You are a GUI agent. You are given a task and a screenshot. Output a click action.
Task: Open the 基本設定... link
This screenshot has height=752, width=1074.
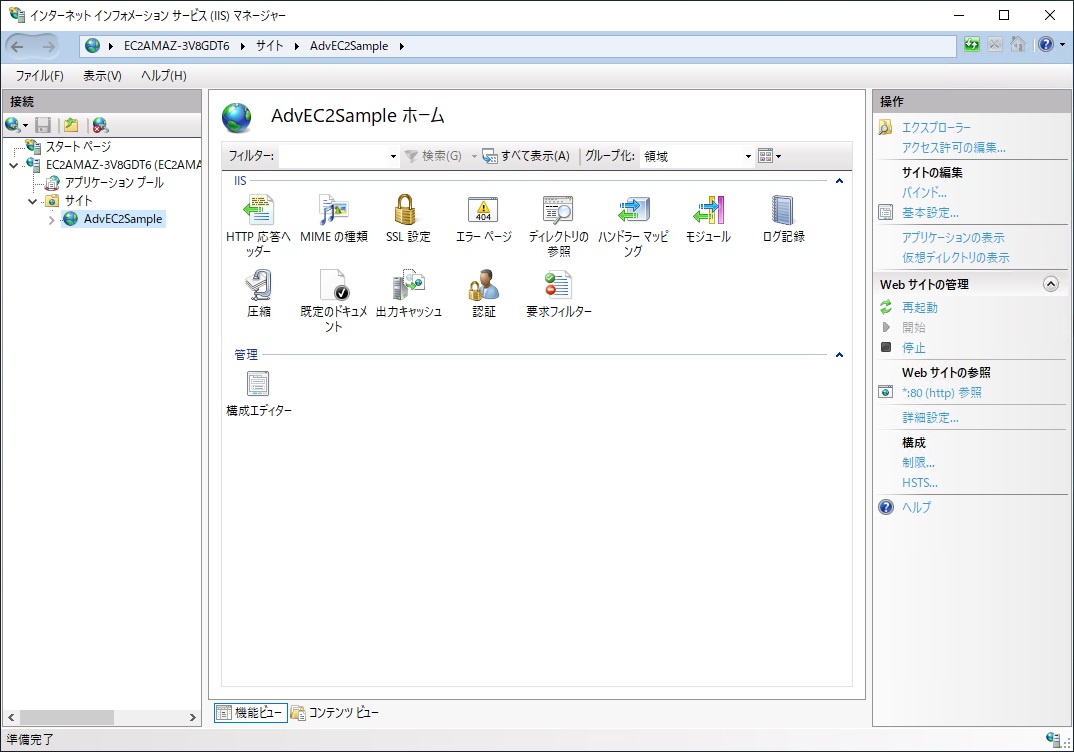tap(930, 213)
